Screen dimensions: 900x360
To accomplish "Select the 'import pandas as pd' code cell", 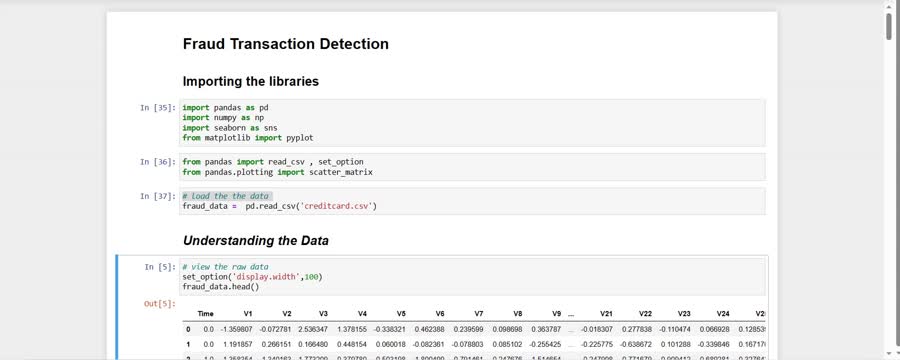I will click(x=472, y=123).
